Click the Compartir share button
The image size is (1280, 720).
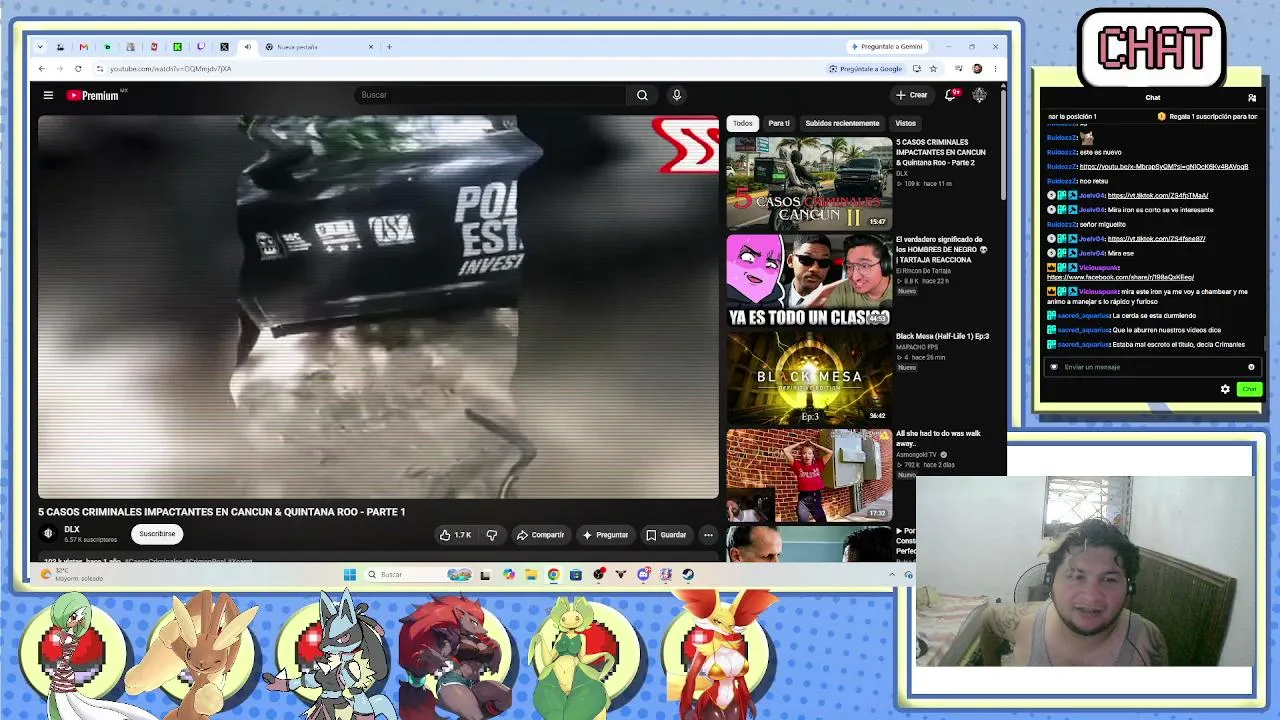(x=540, y=535)
